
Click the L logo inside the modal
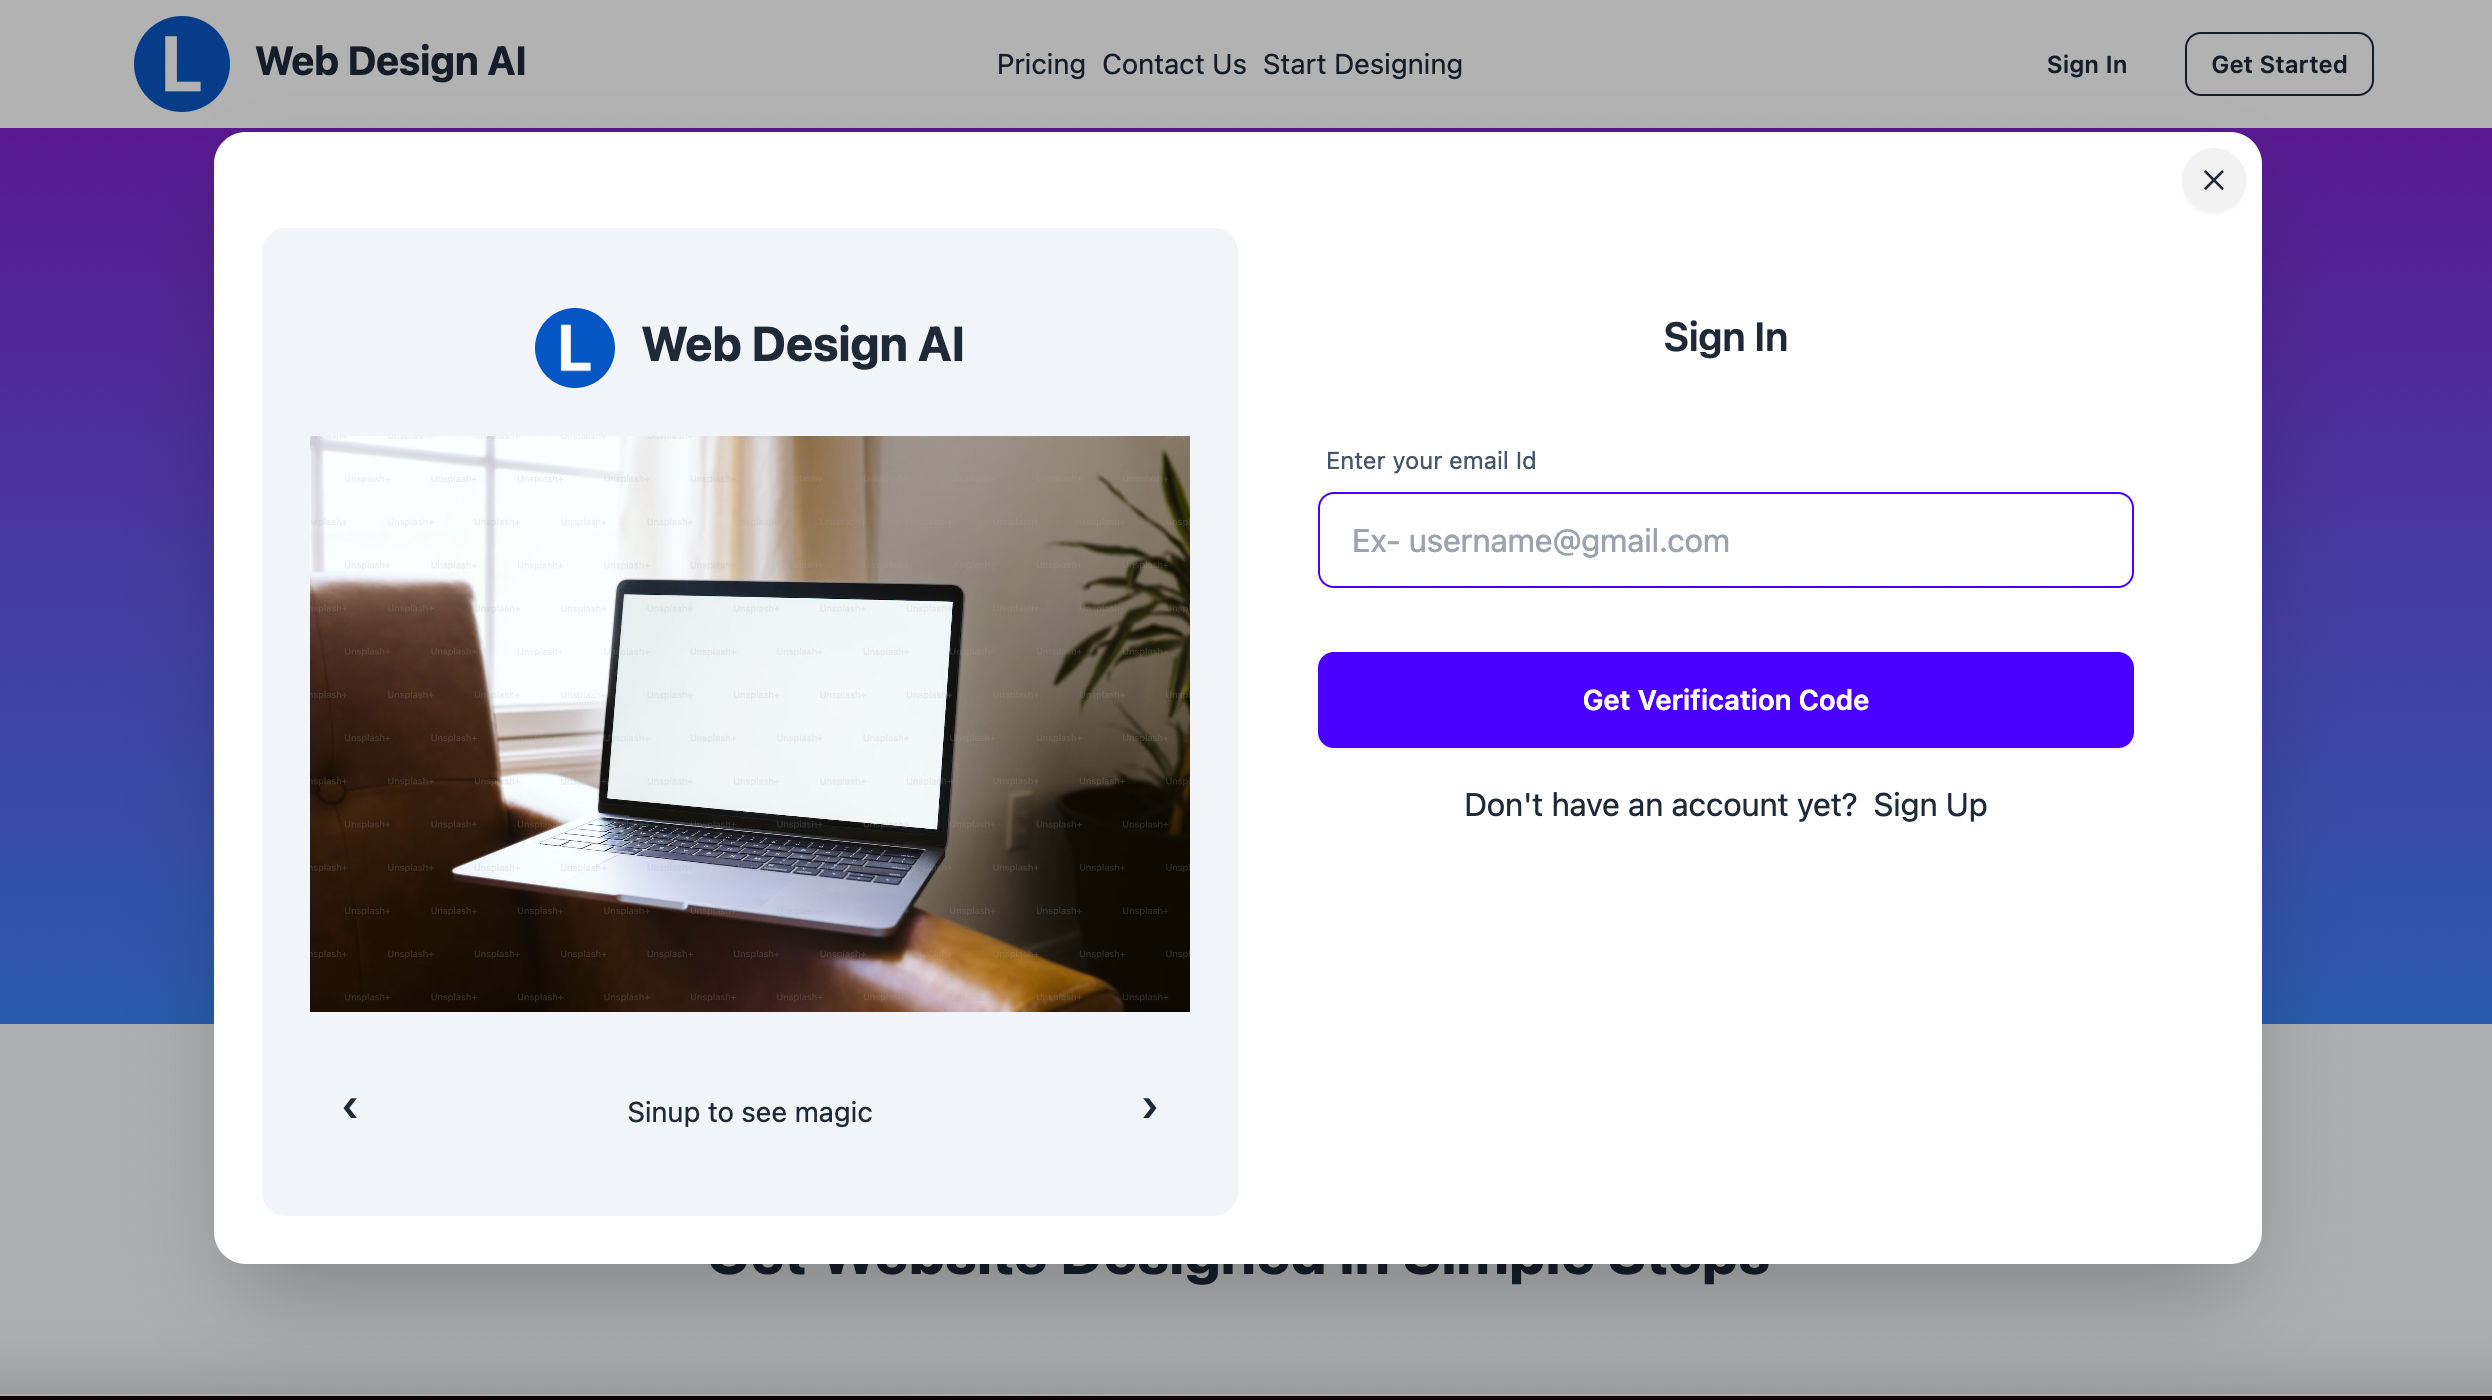tap(575, 348)
